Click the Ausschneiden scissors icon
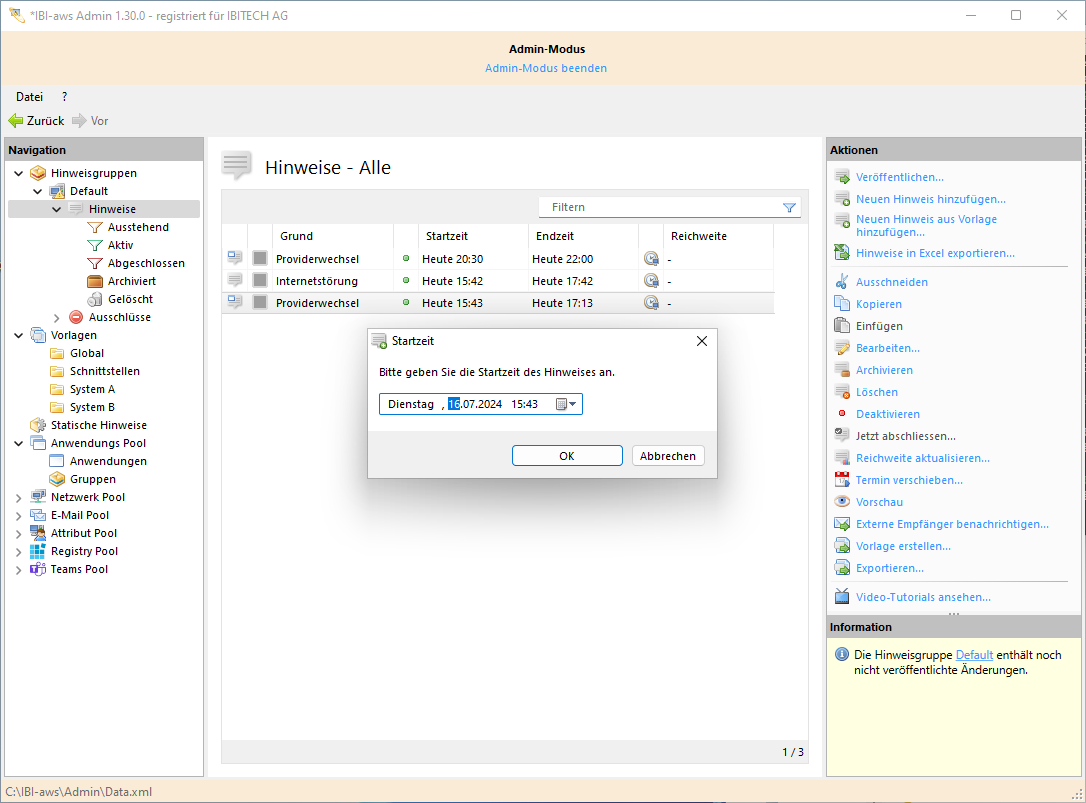This screenshot has height=803, width=1086. [842, 282]
